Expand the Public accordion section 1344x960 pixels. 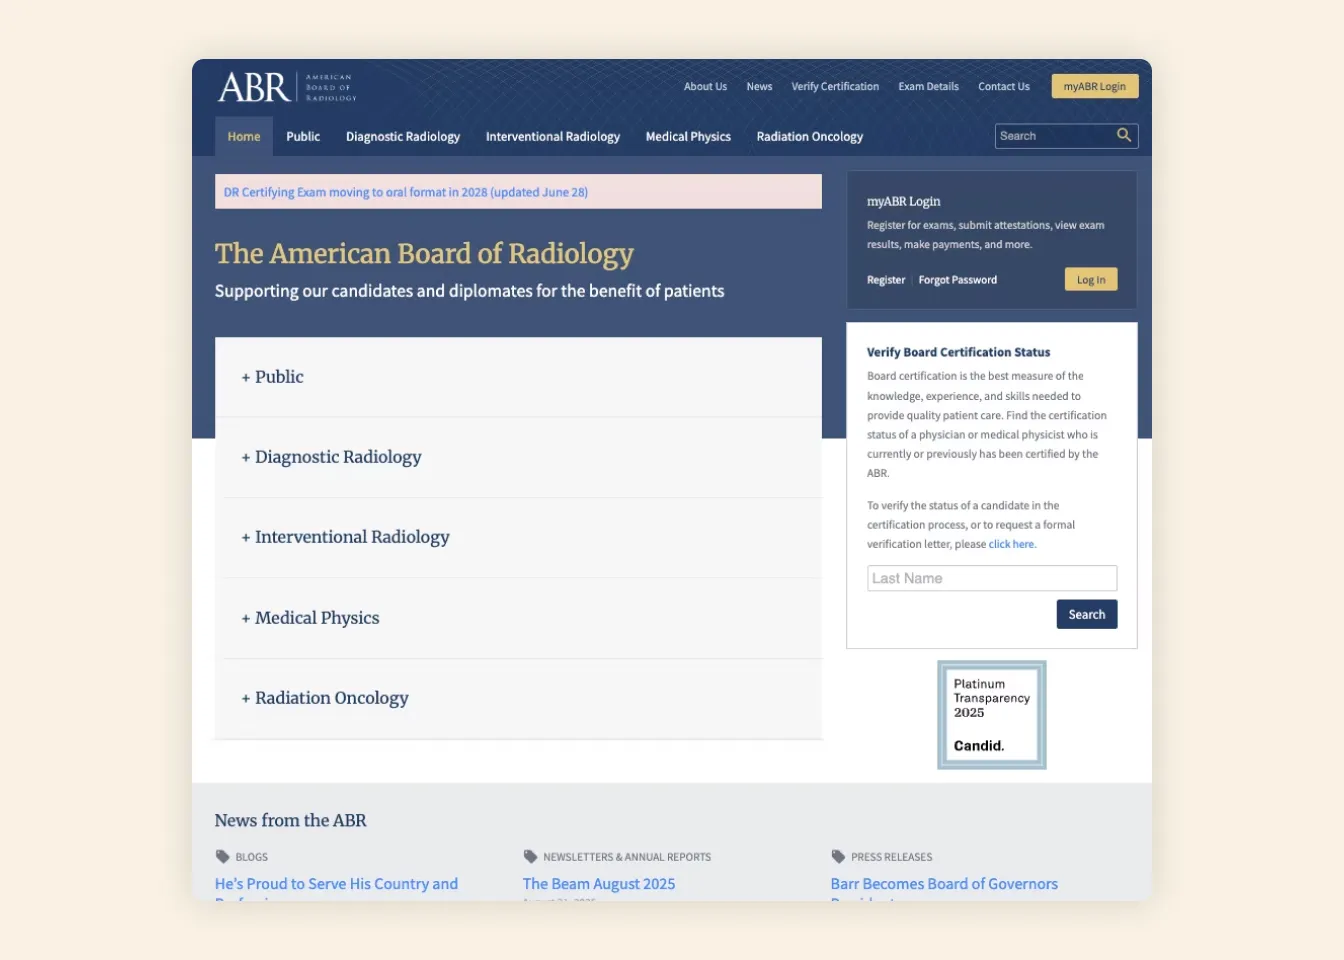pos(518,377)
